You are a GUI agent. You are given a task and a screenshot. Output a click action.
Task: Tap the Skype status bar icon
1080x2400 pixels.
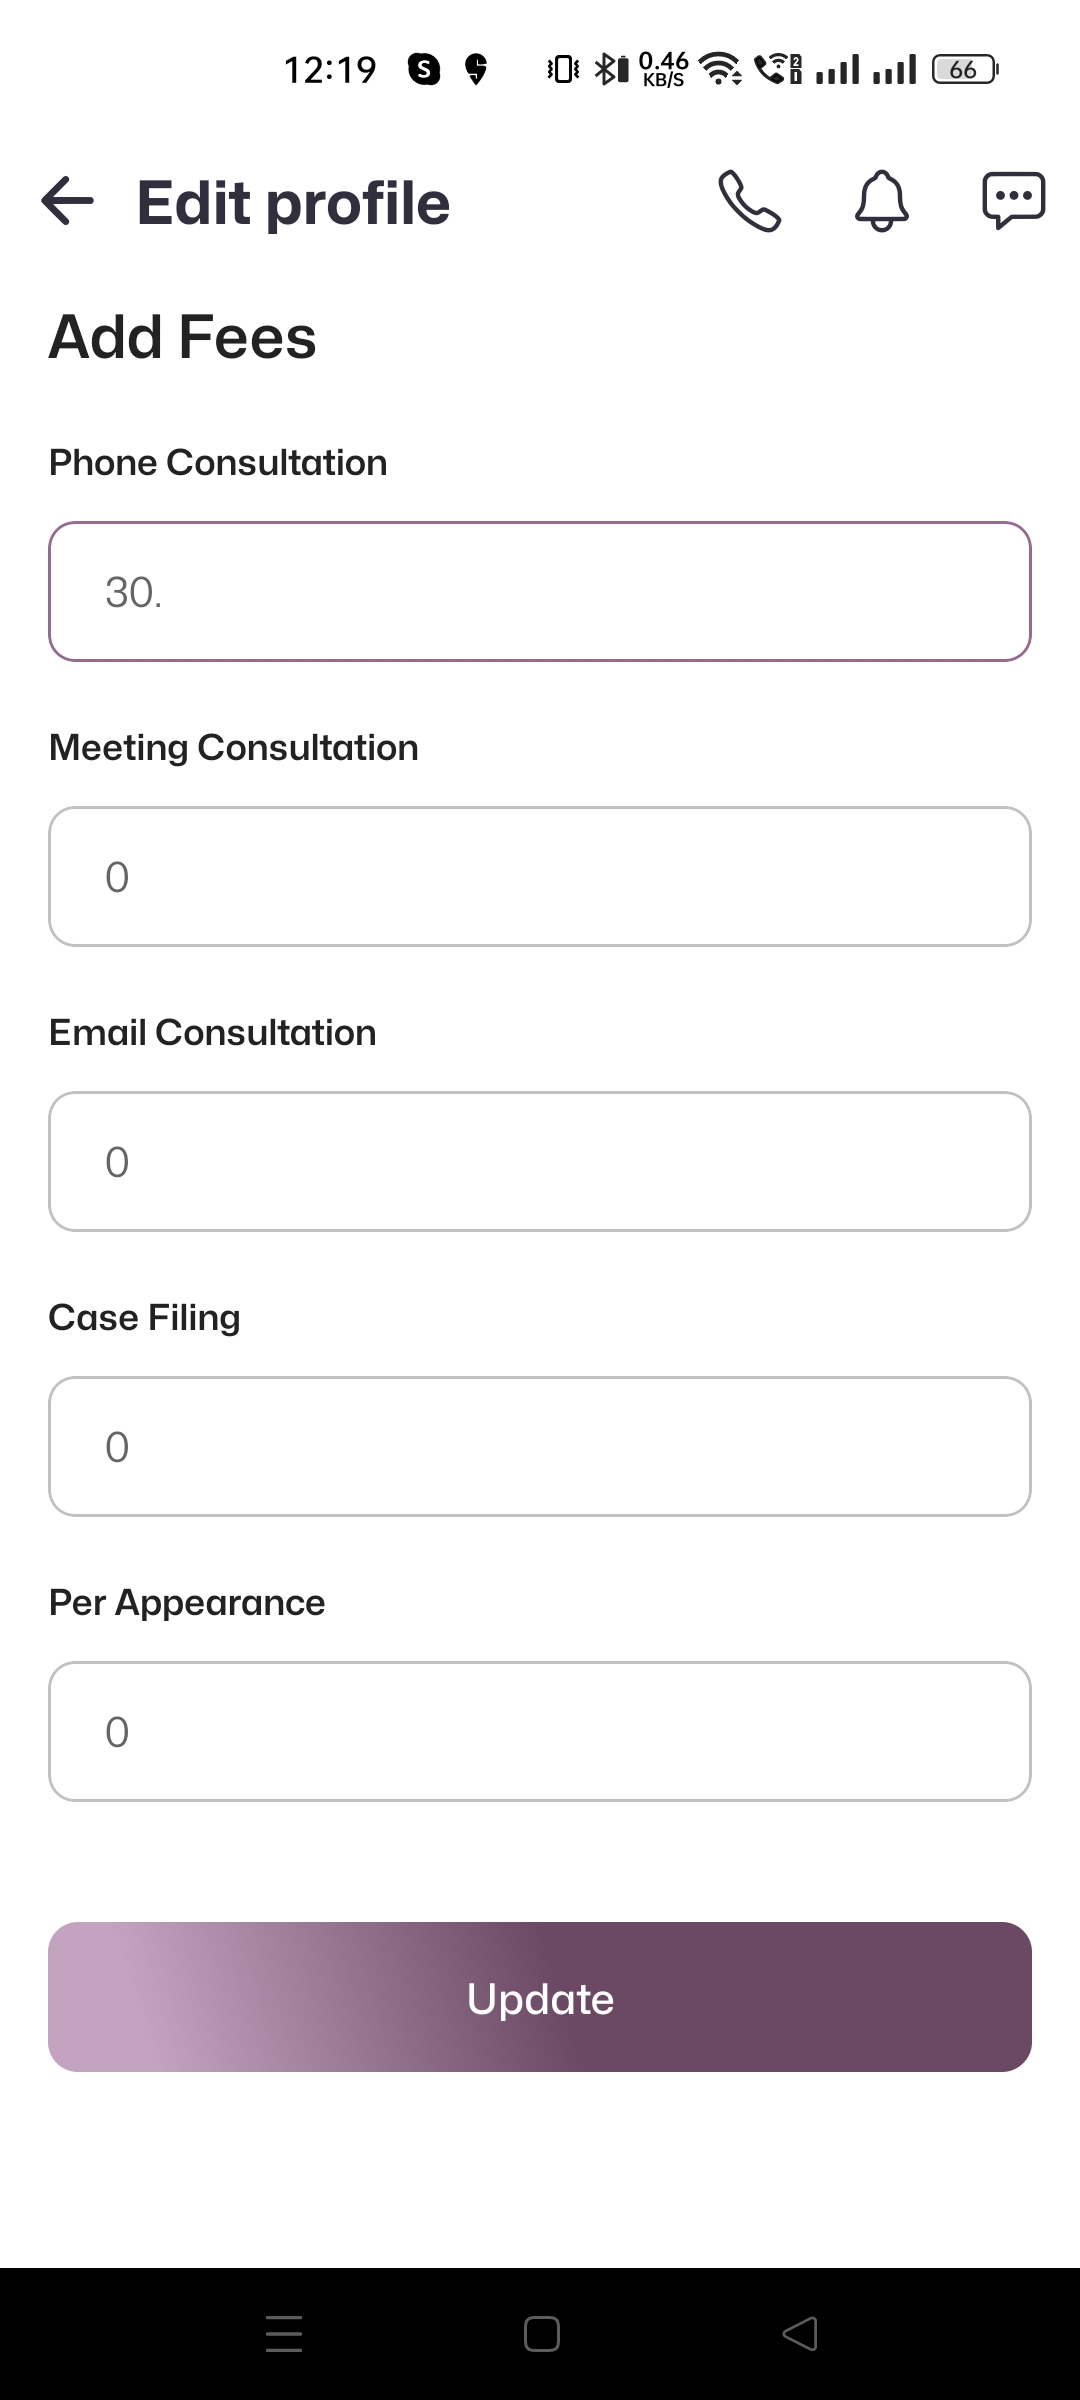(x=424, y=69)
